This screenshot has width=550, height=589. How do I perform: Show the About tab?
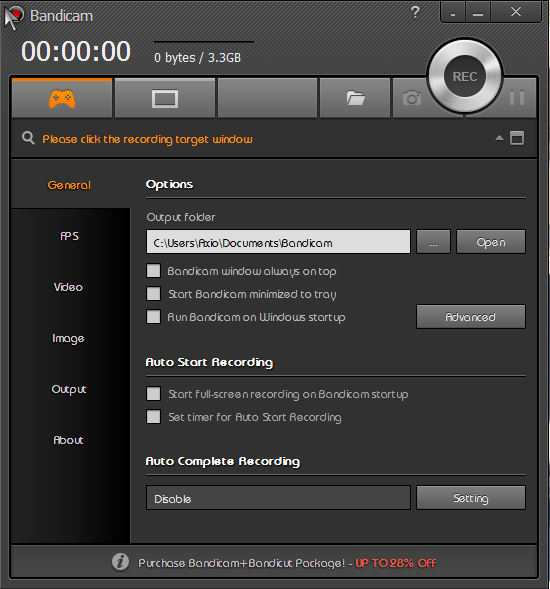click(68, 440)
